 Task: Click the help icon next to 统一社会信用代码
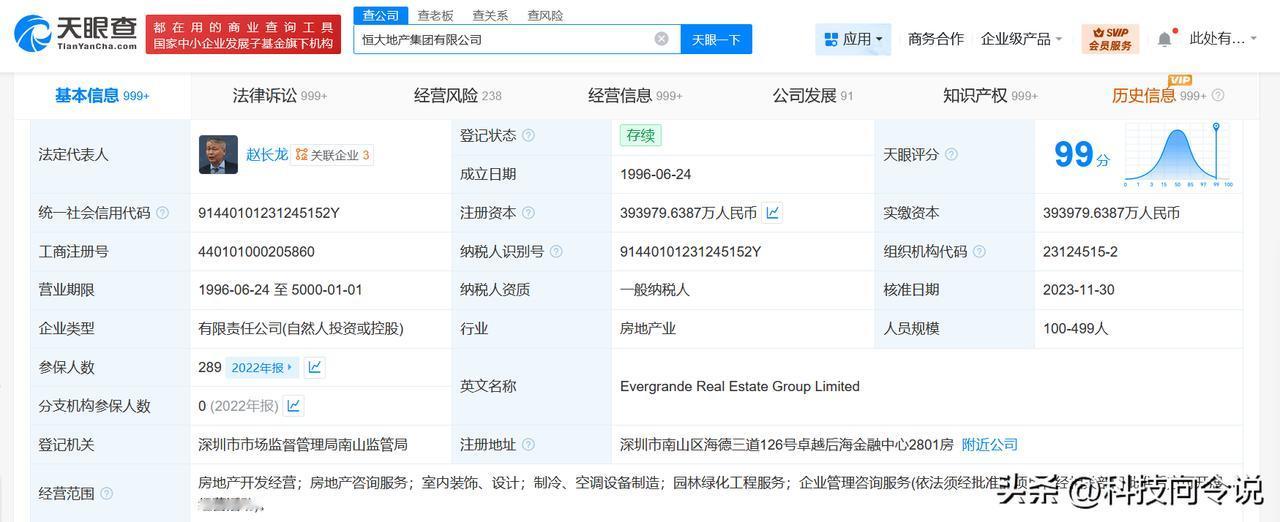pyautogui.click(x=163, y=213)
